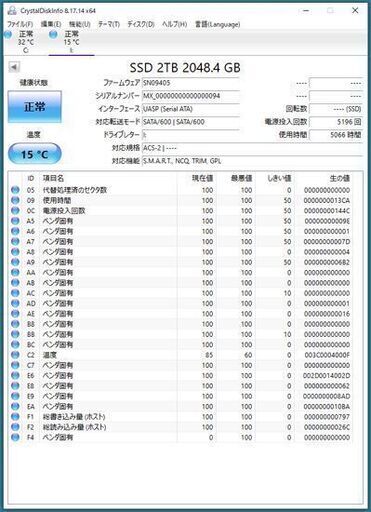Image resolution: width=371 pixels, height=512 pixels.
Task: Click the disk title SSD 2TB 2048.4 GB
Action: 185,68
